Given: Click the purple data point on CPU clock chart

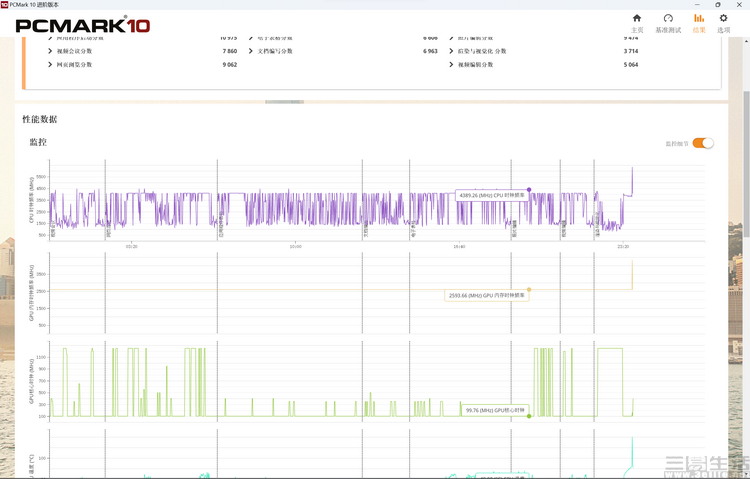Looking at the screenshot, I should click(529, 190).
